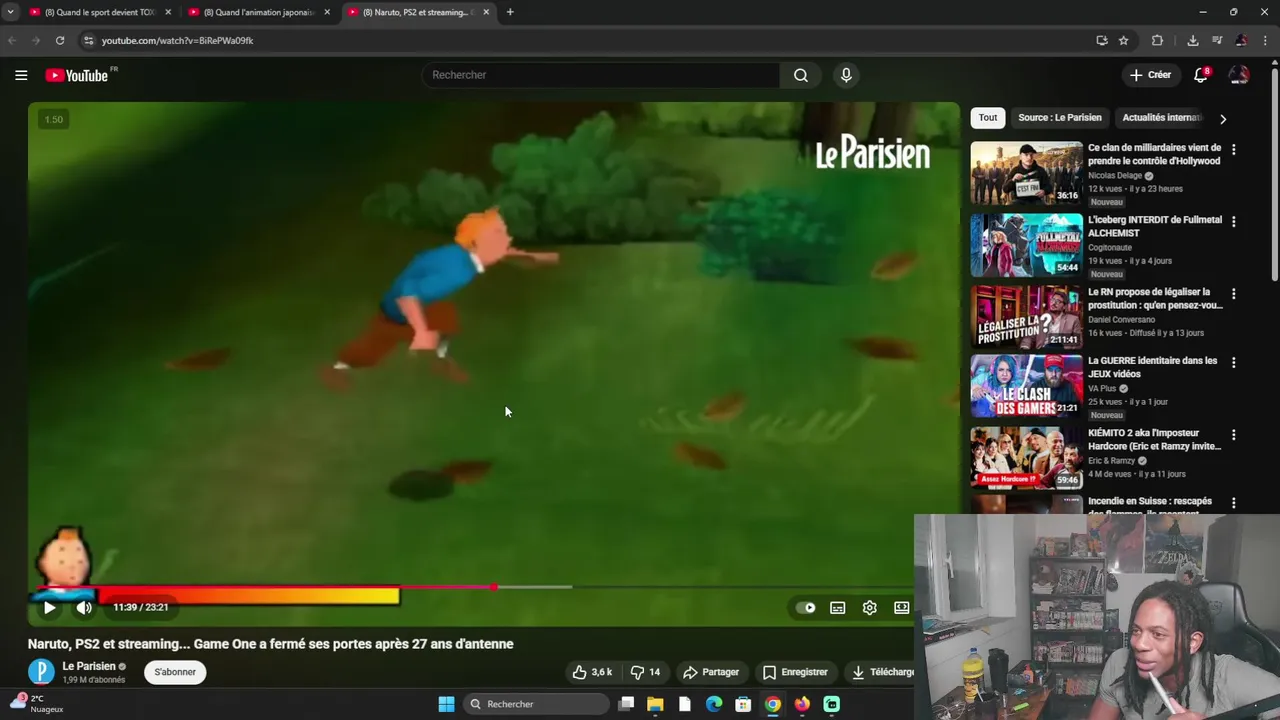Click the search magnifier button
This screenshot has width=1280, height=720.
pyautogui.click(x=801, y=75)
